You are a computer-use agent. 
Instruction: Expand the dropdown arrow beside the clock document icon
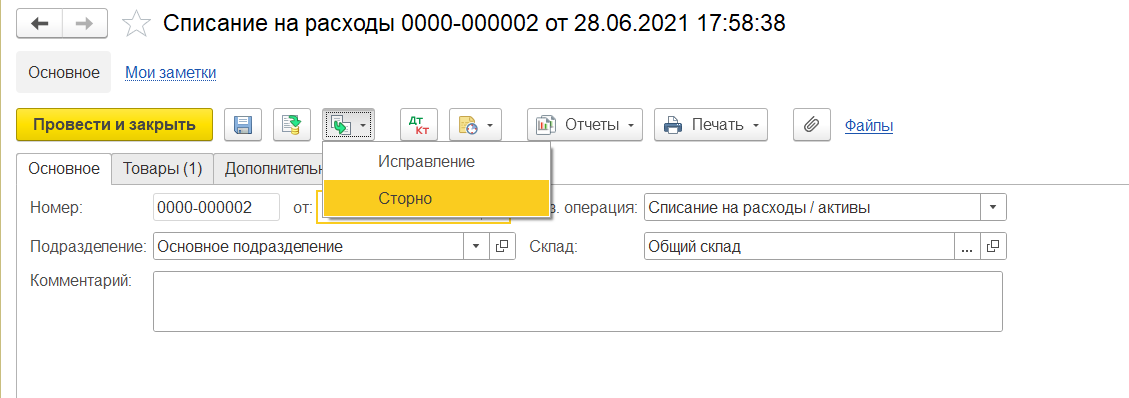491,125
